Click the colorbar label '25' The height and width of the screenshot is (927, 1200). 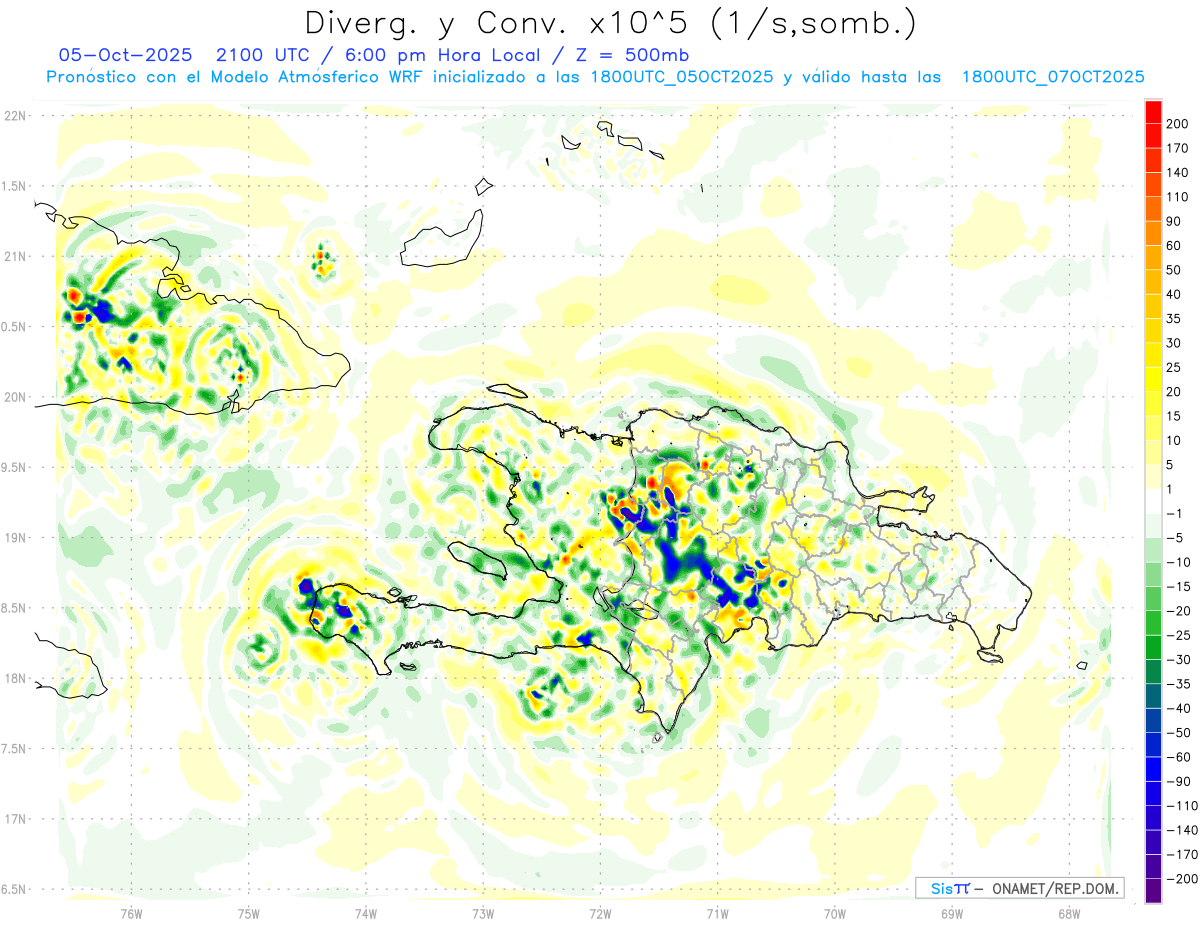click(1175, 368)
